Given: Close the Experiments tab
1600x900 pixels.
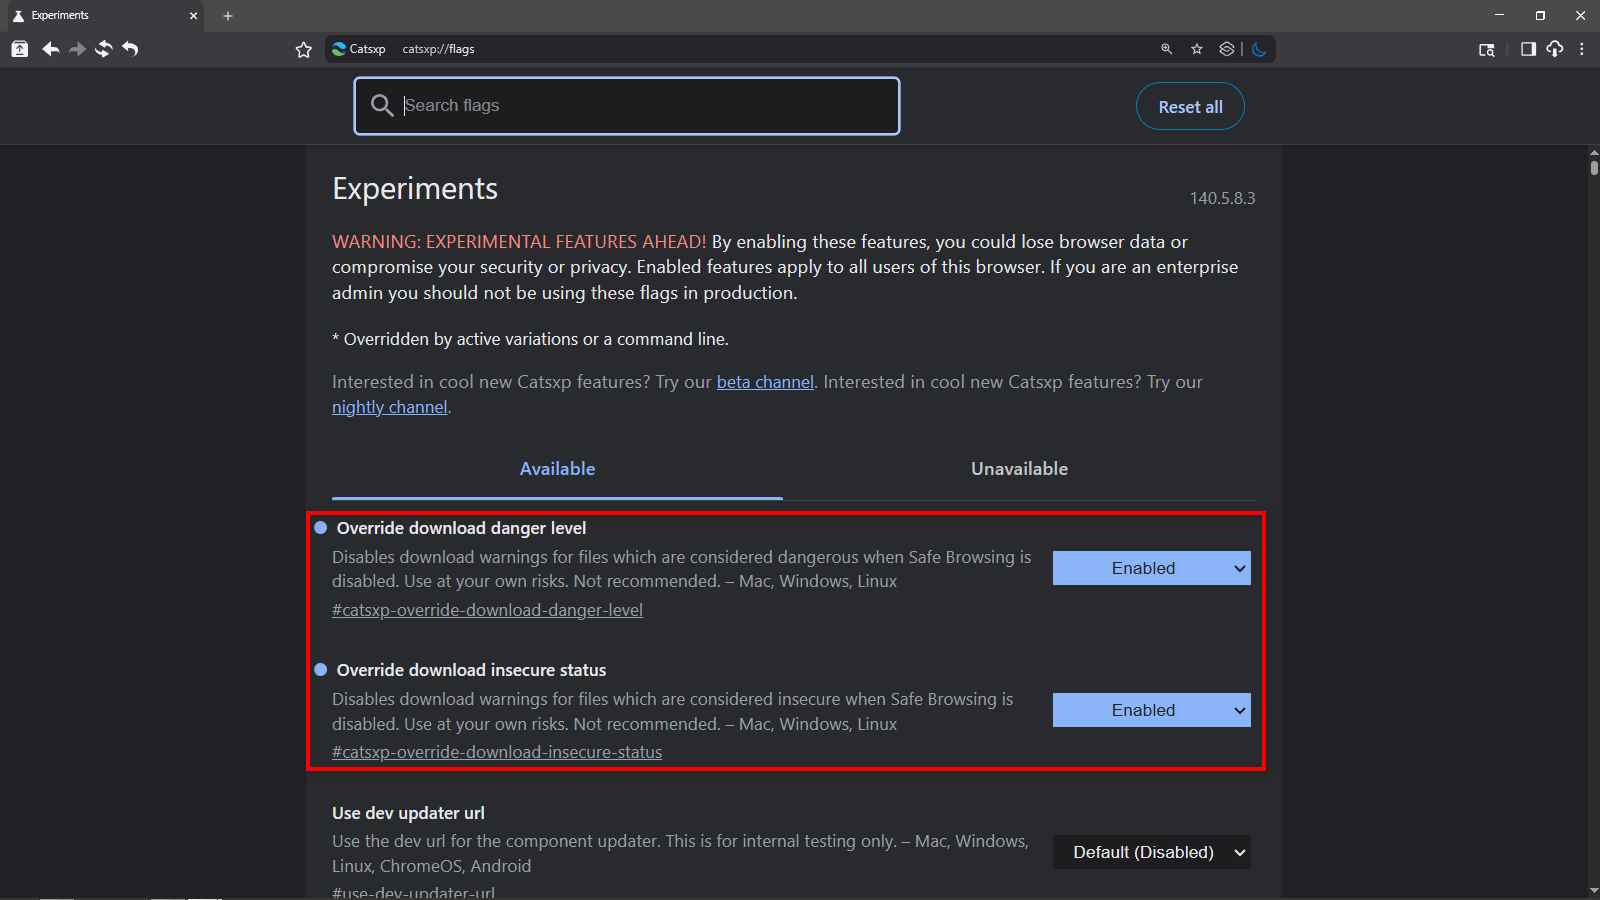Looking at the screenshot, I should pos(194,16).
